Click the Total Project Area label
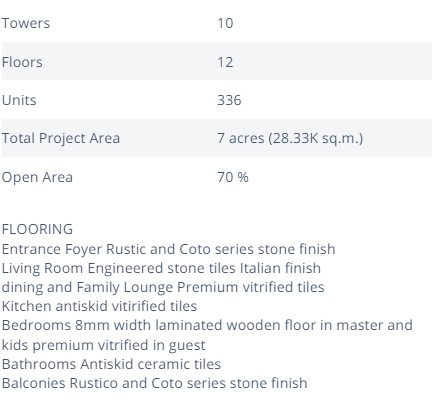 tap(61, 138)
